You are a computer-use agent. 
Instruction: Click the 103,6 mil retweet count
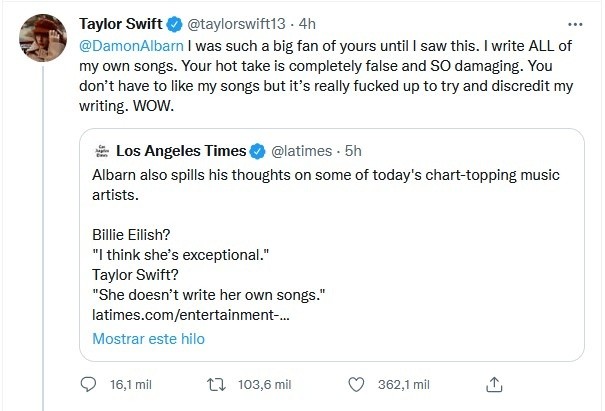(x=268, y=383)
